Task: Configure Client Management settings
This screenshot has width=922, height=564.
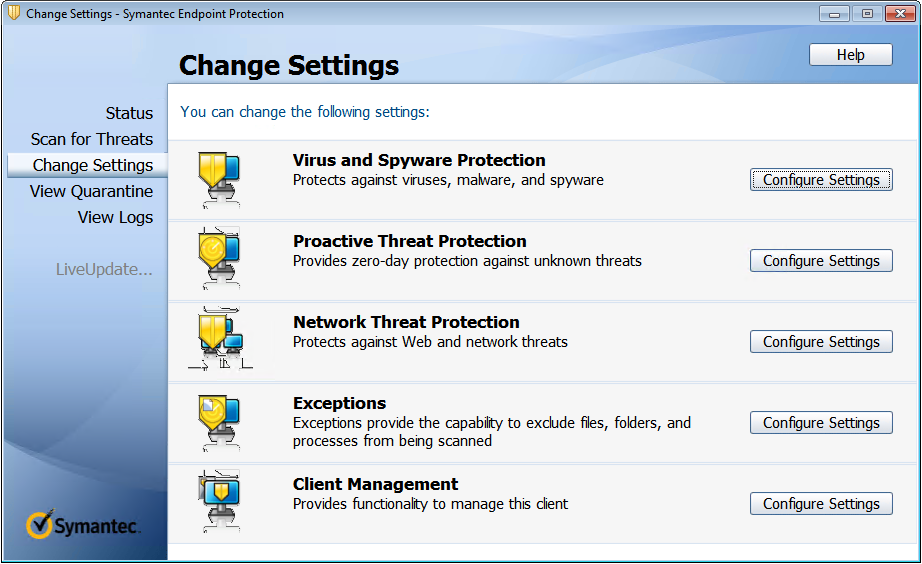Action: pos(821,504)
